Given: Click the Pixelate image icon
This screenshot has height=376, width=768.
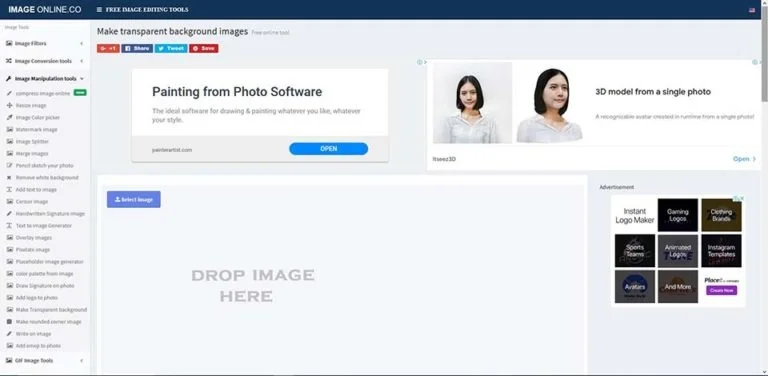Looking at the screenshot, I should click(x=9, y=250).
